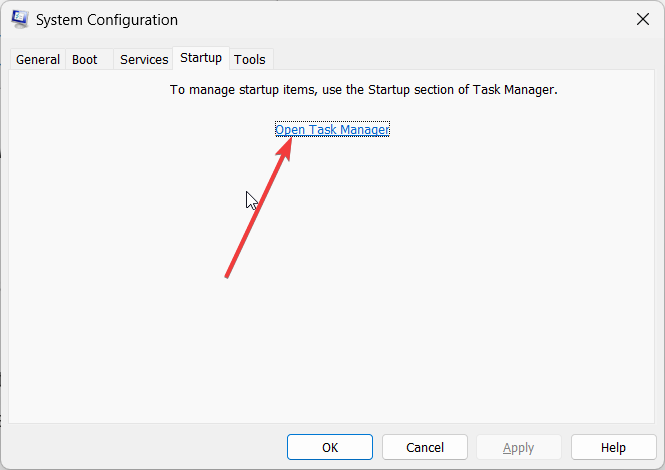Click the "System Configuration" window title text
This screenshot has width=665, height=470.
[x=107, y=20]
